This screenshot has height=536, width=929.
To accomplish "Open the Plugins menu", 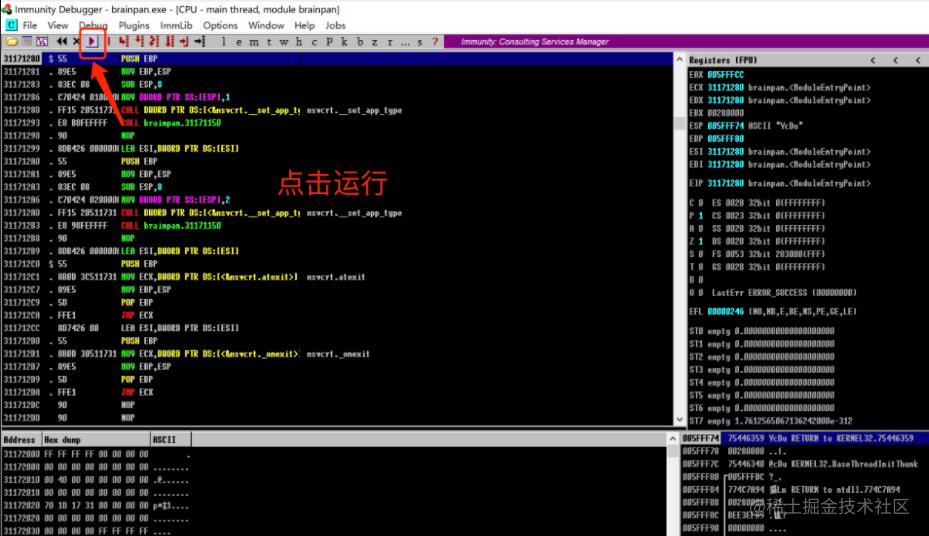I will pos(134,25).
